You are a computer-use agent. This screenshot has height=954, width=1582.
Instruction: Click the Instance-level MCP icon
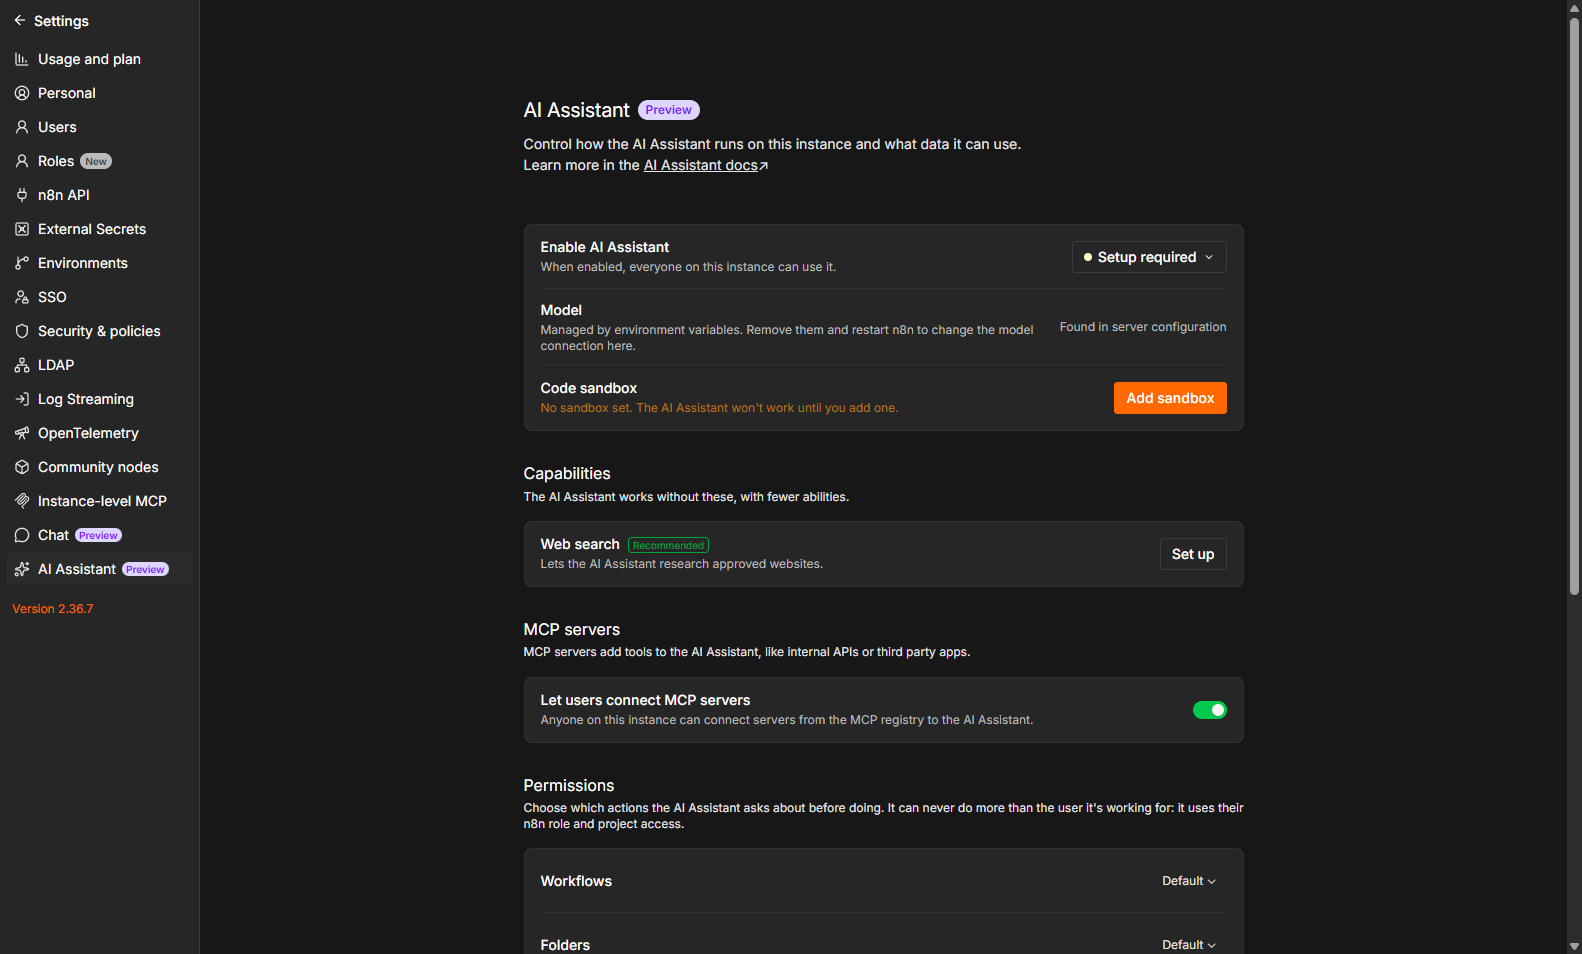[22, 501]
